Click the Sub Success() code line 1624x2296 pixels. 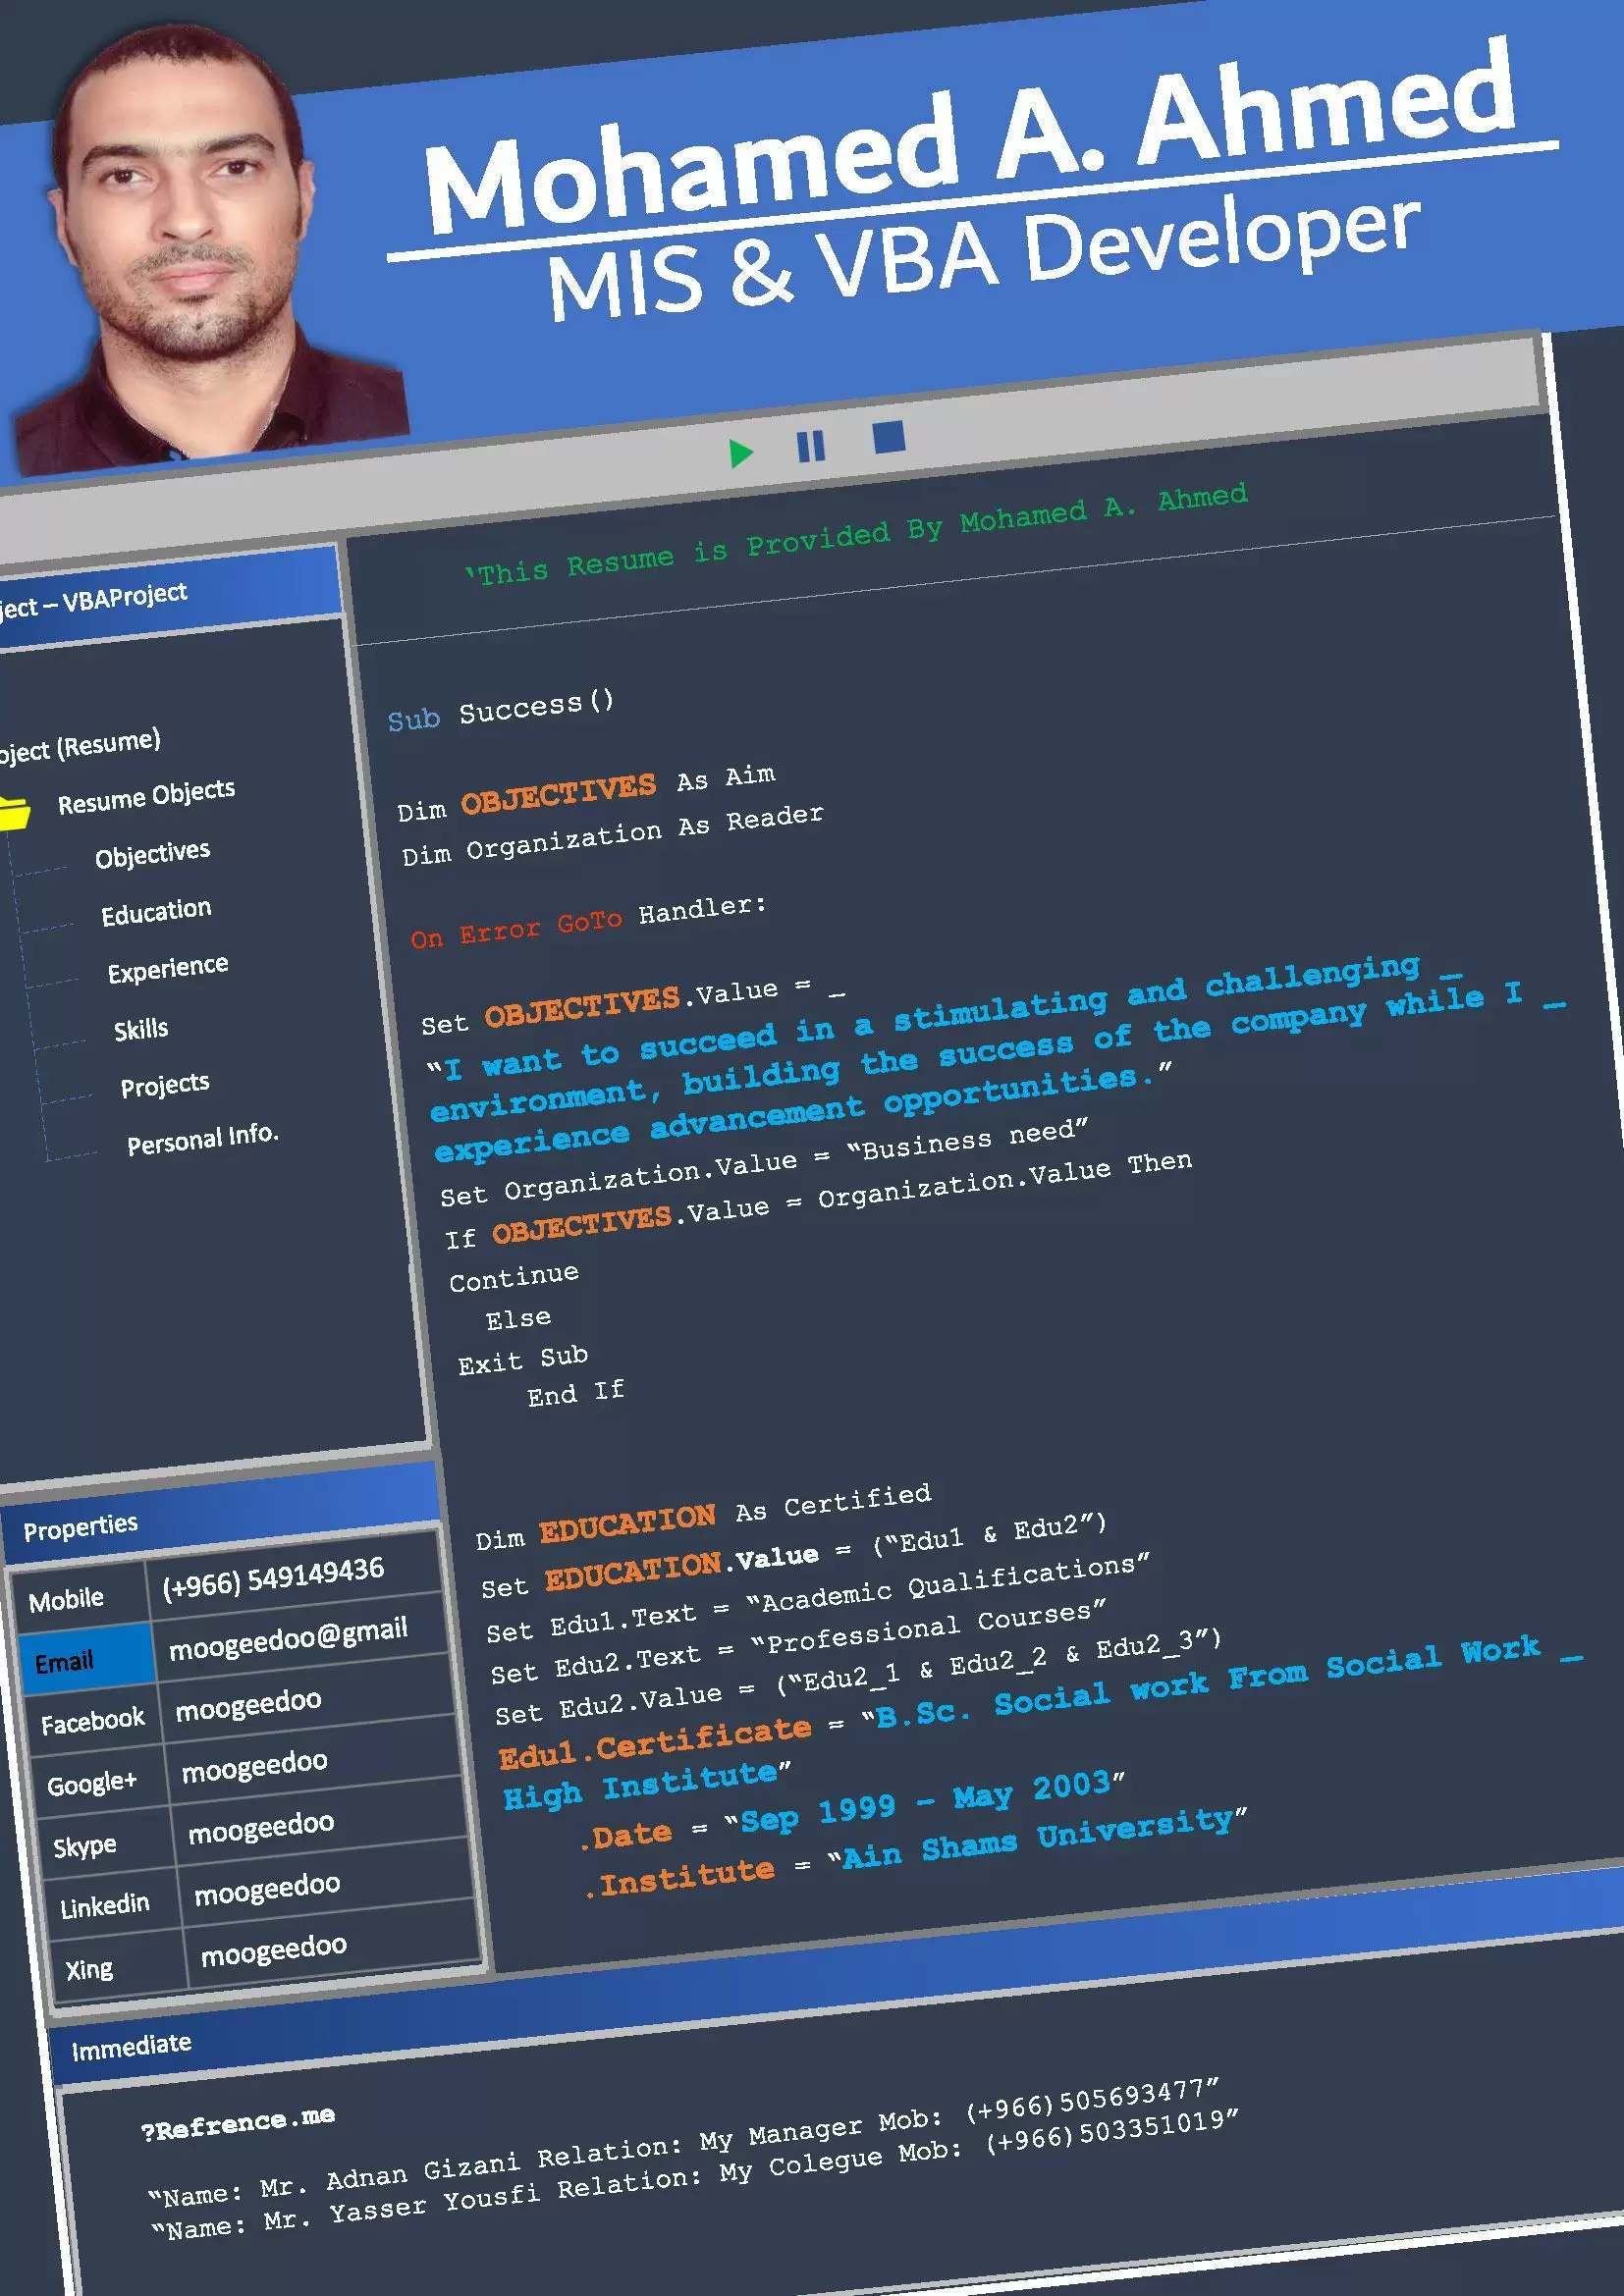(x=500, y=711)
